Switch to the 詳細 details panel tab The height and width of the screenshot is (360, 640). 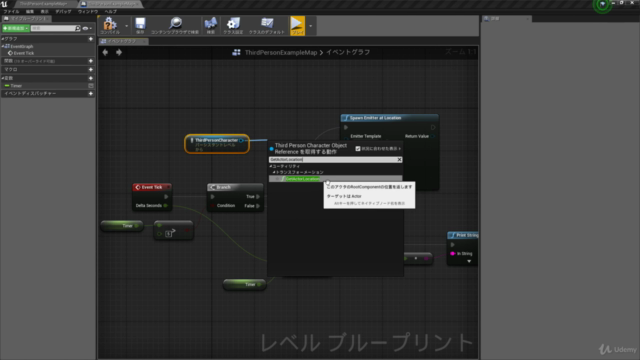tap(506, 19)
